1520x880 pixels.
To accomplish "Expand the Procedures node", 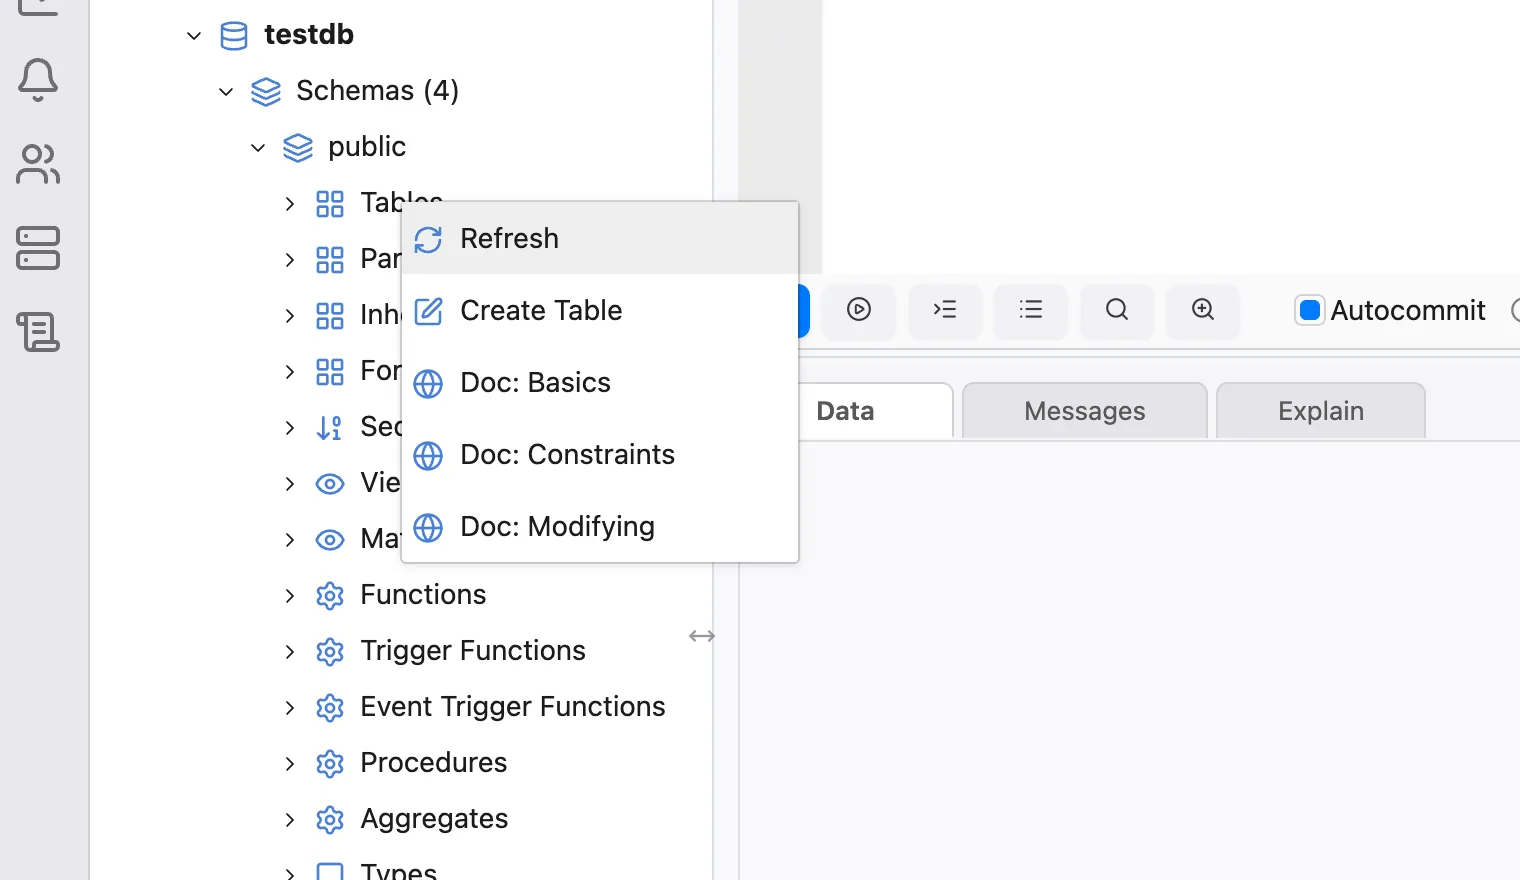I will [290, 764].
